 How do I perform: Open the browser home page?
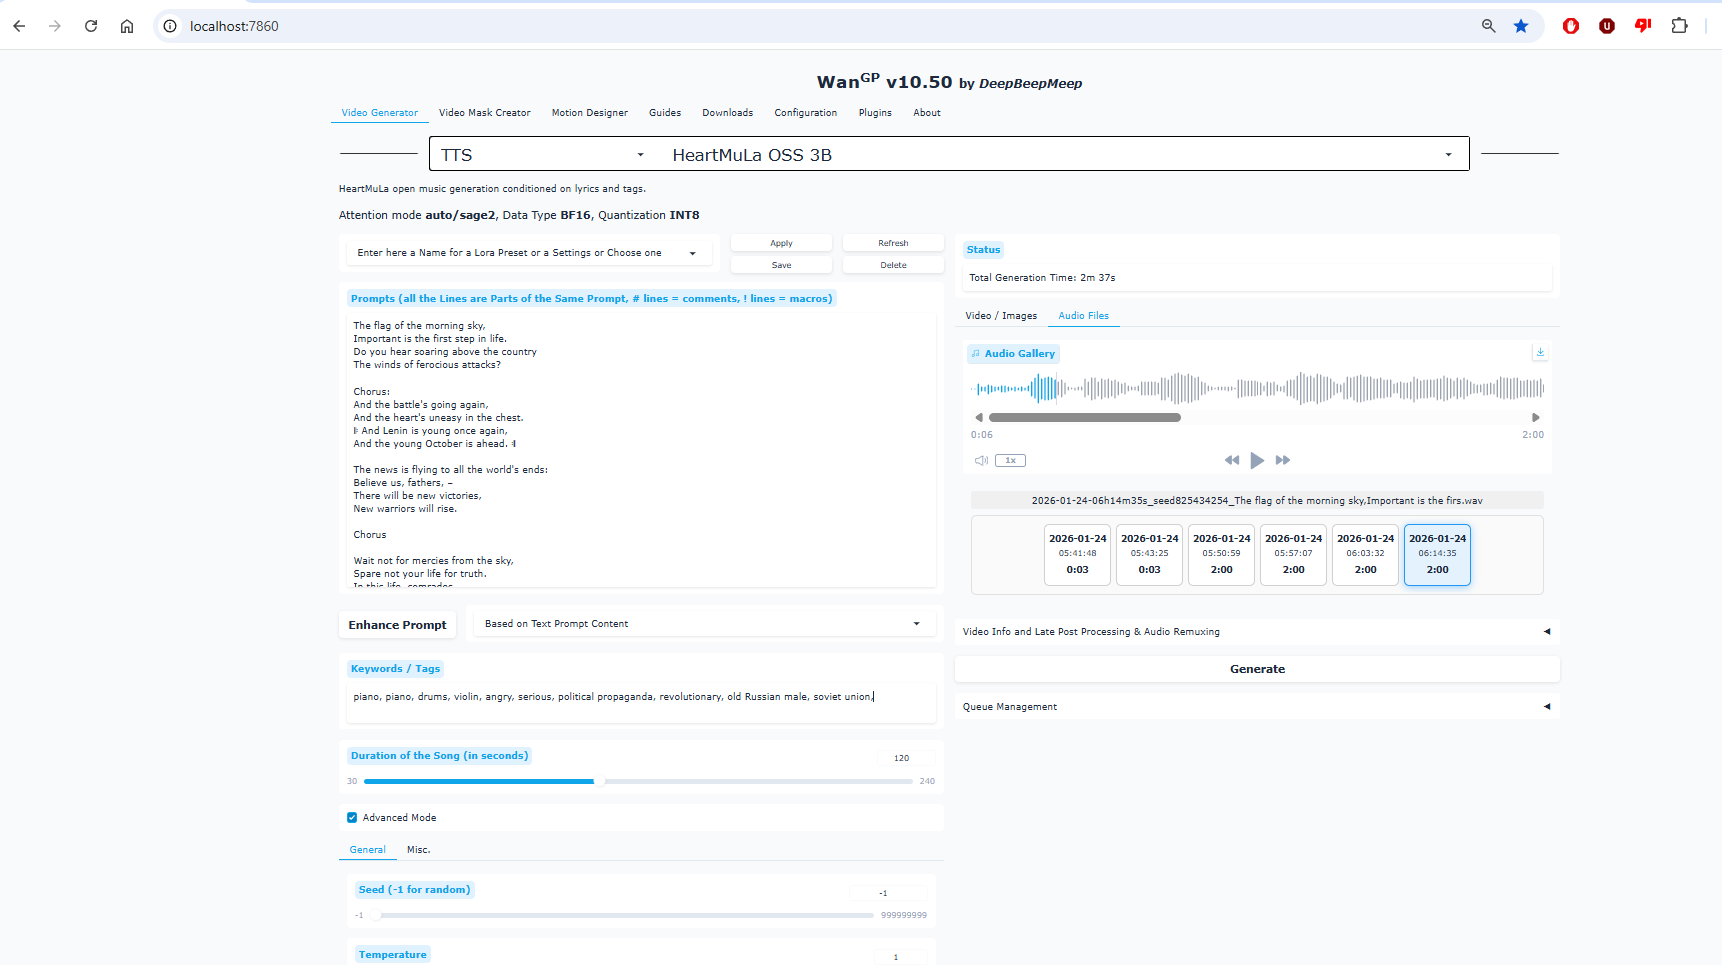point(127,26)
